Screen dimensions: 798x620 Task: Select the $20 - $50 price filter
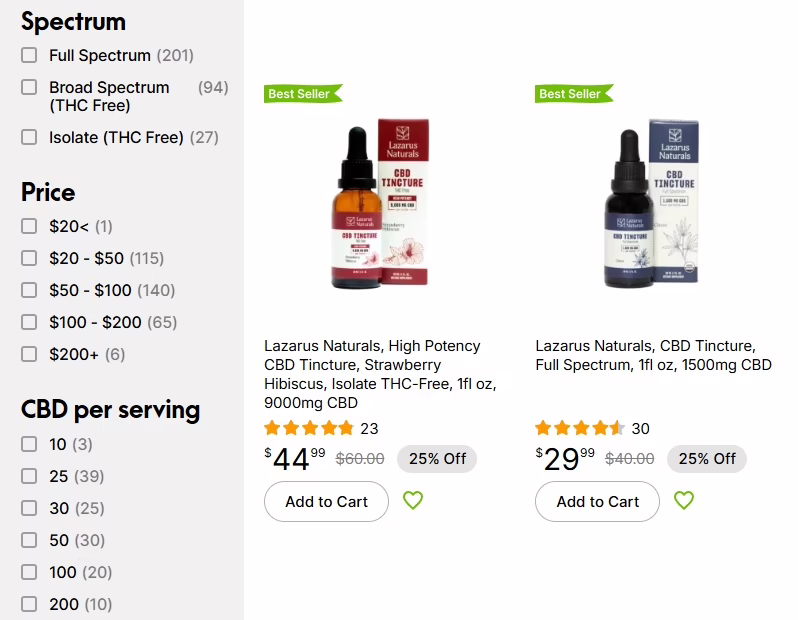30,258
